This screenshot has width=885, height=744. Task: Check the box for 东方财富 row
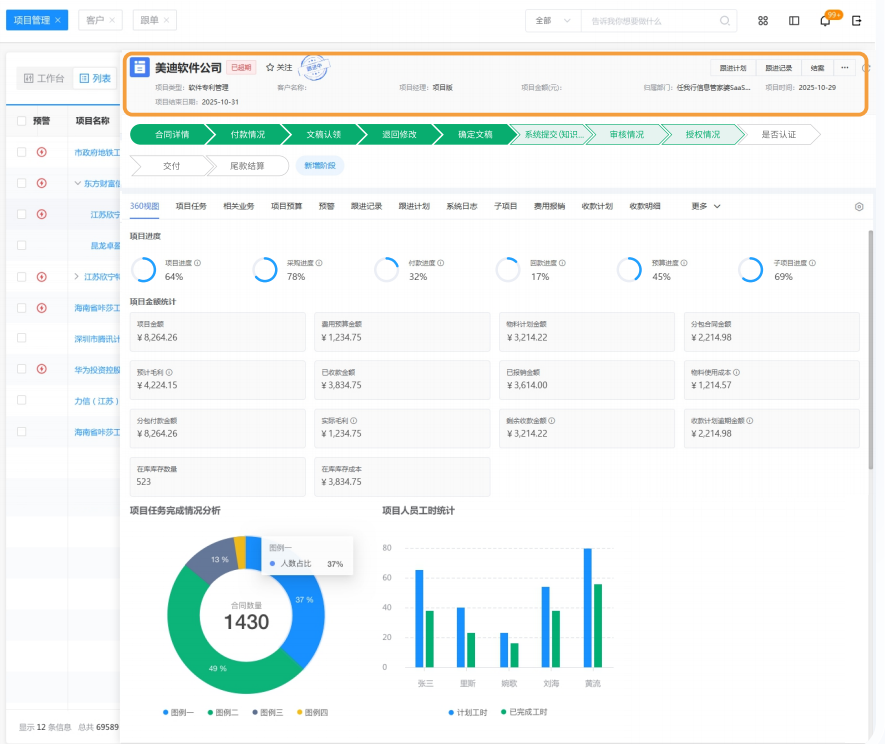[21, 183]
